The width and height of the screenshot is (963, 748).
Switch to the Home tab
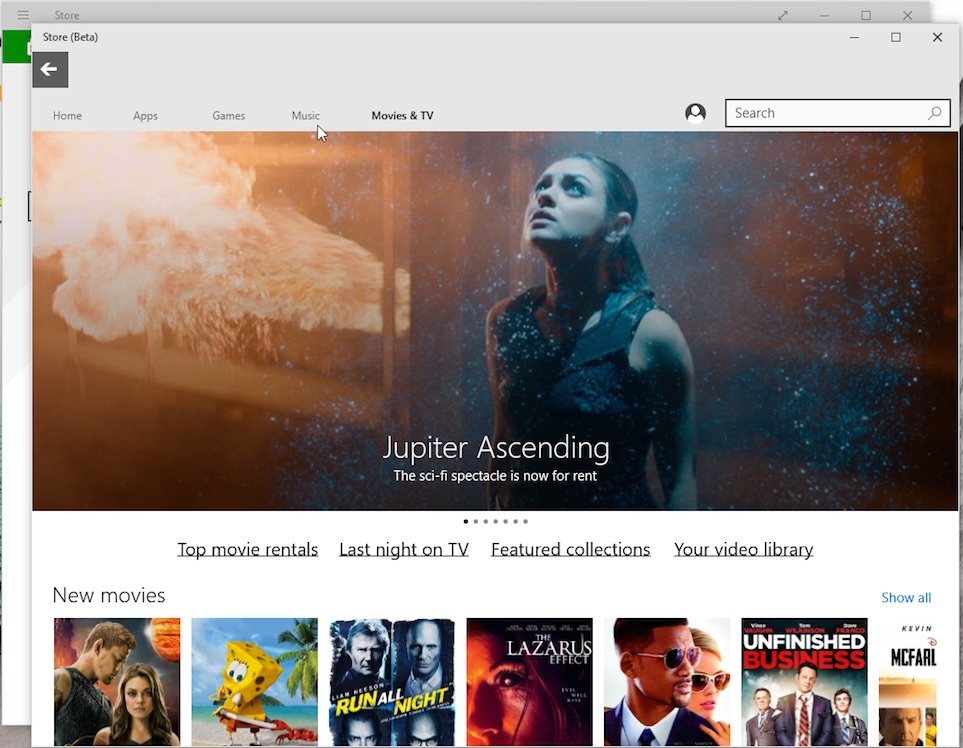[x=67, y=116]
